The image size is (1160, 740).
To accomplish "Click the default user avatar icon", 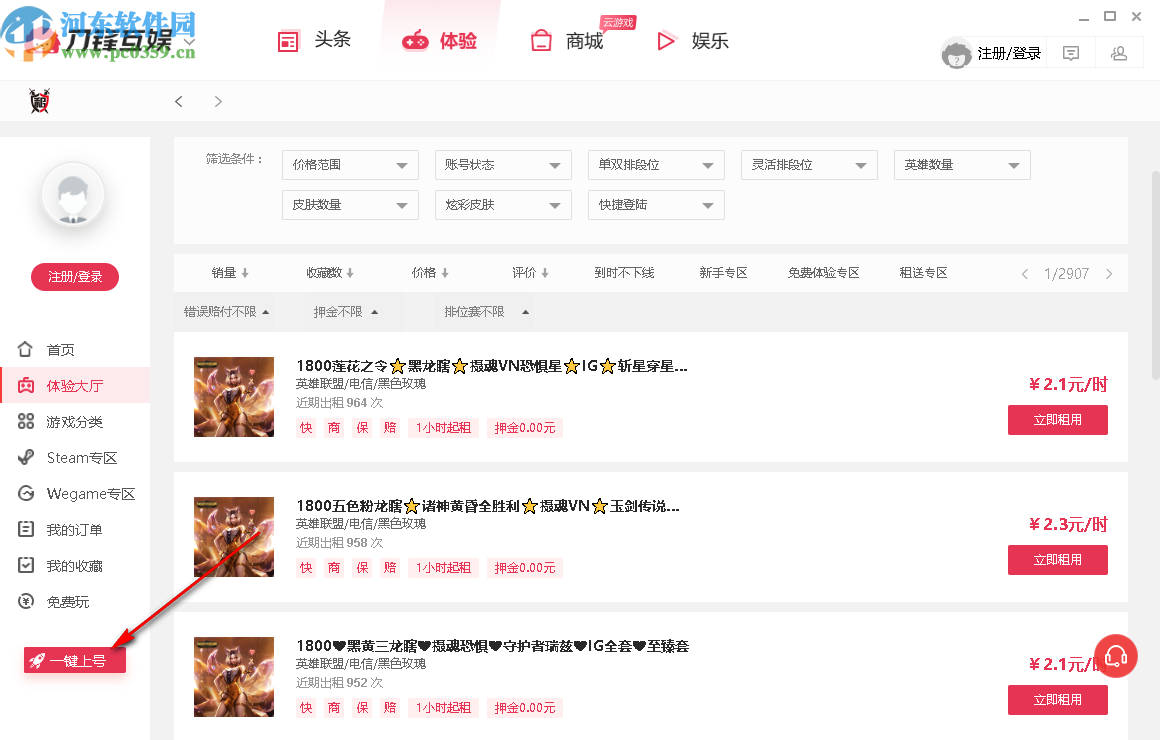I will click(956, 53).
